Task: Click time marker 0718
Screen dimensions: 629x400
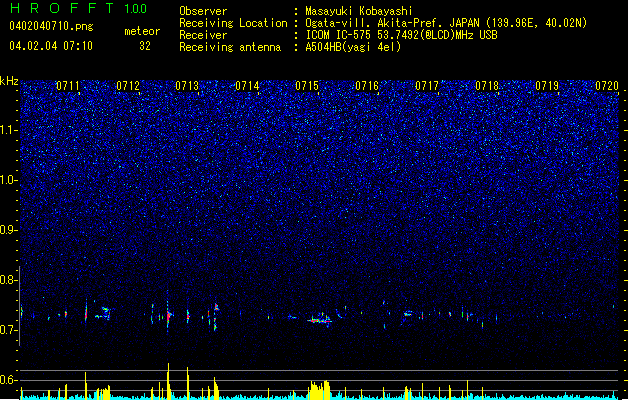Action: point(487,86)
